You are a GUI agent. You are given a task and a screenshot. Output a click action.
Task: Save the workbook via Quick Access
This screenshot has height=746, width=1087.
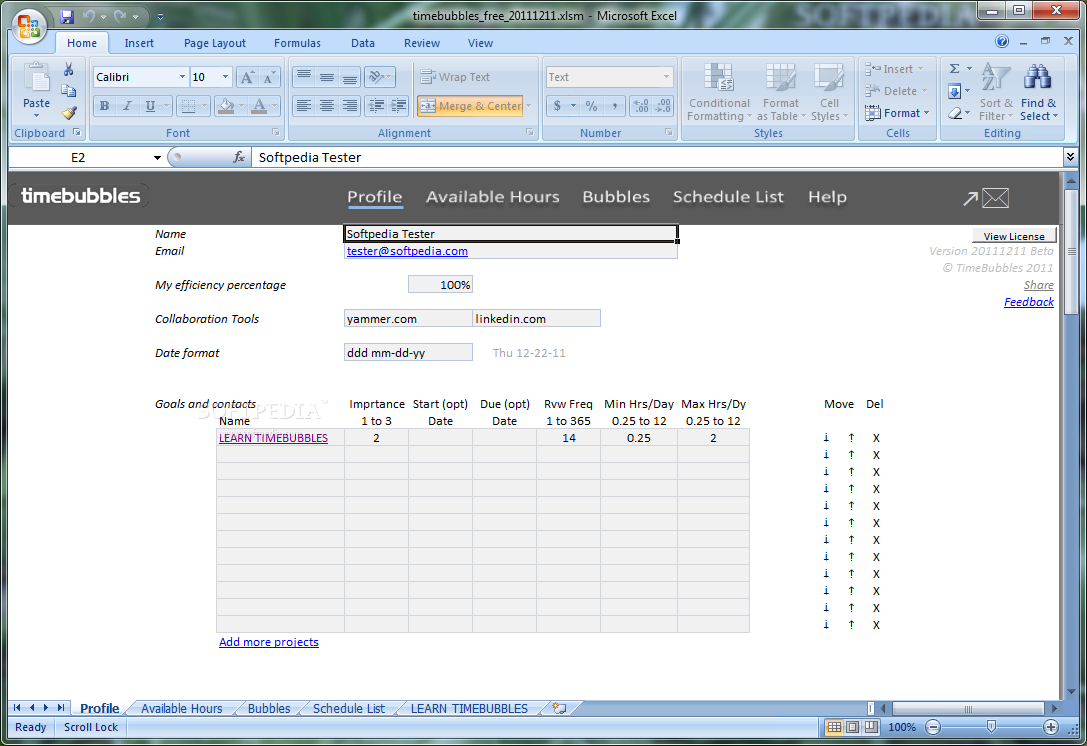click(x=67, y=16)
